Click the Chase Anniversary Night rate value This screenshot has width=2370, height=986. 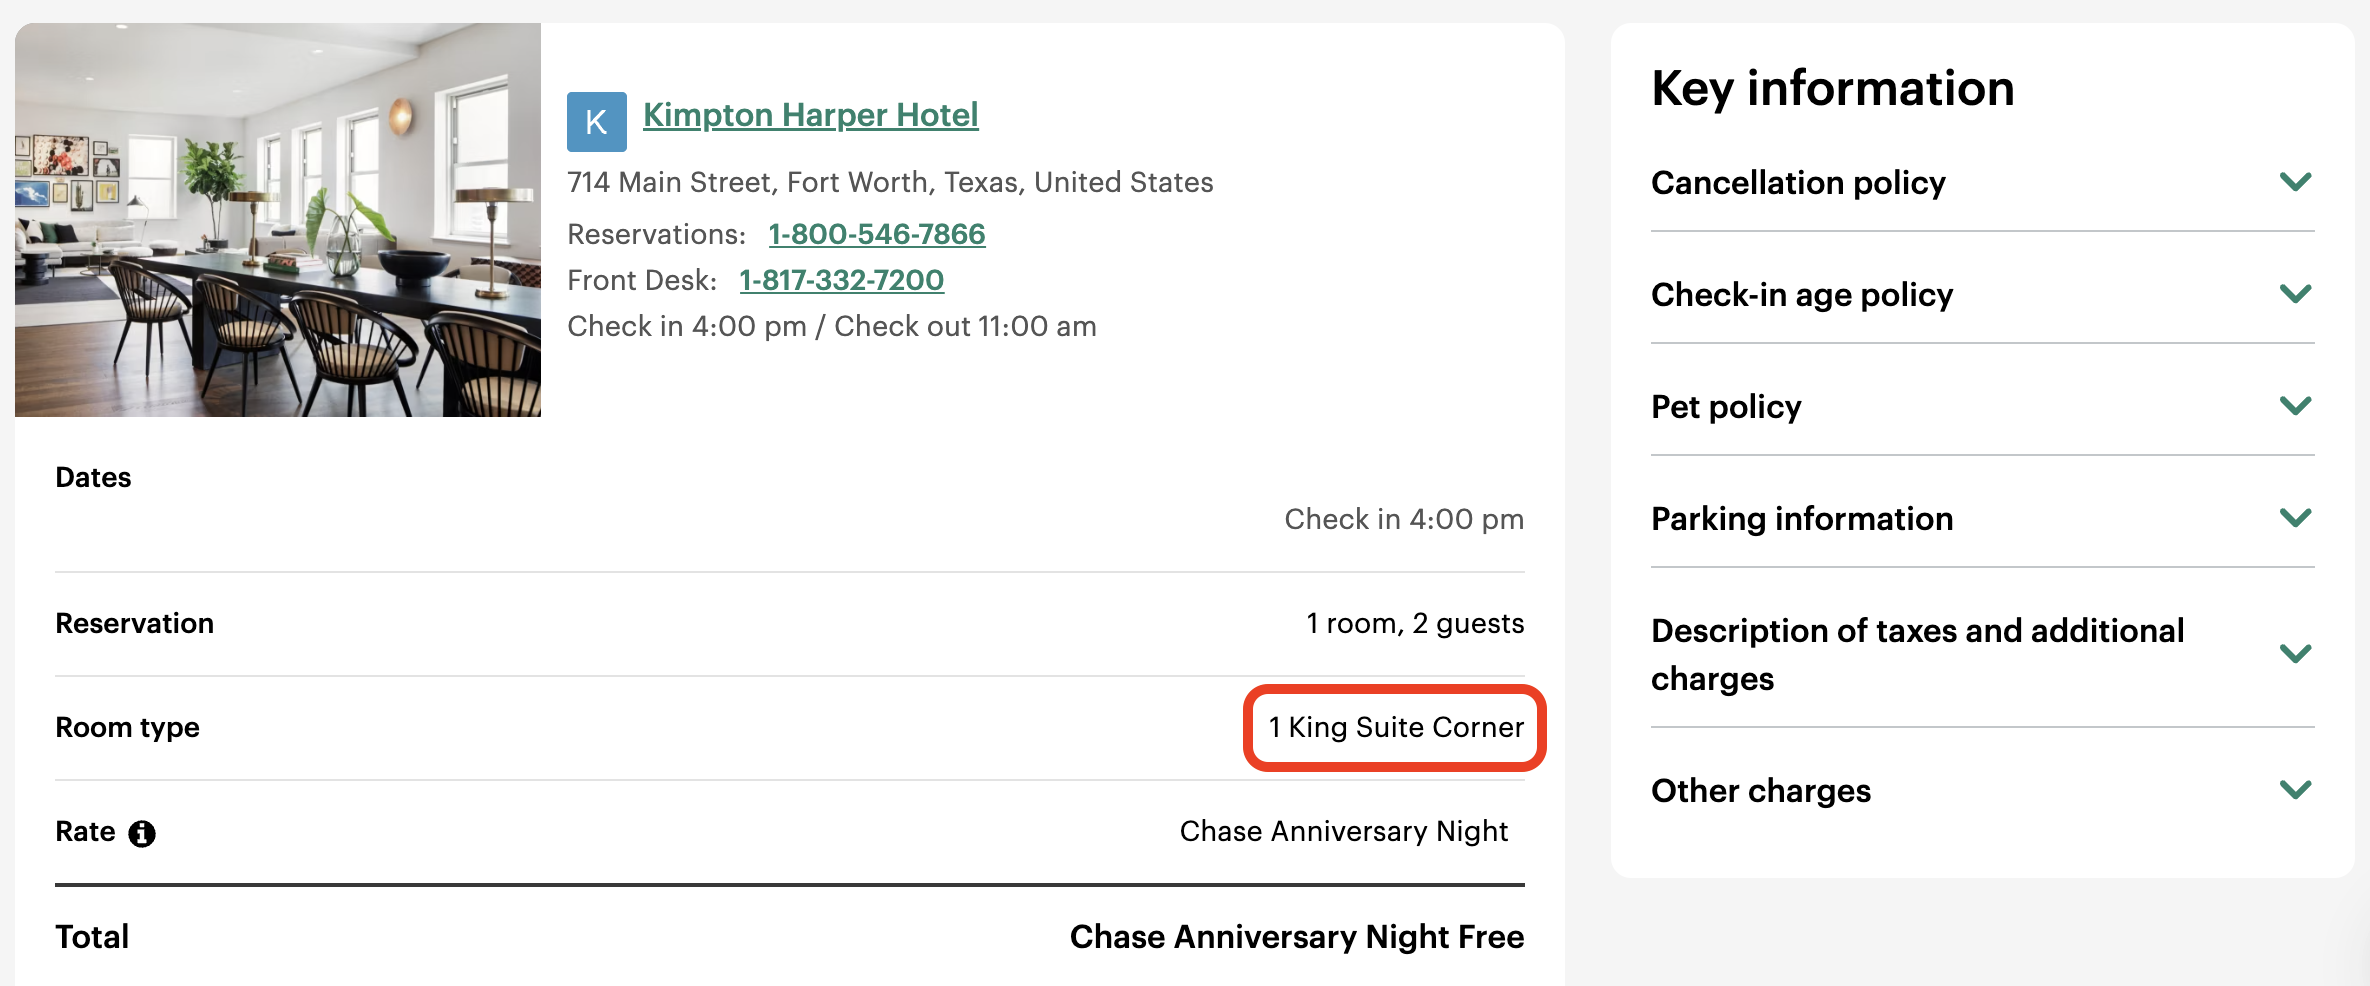tap(1344, 831)
